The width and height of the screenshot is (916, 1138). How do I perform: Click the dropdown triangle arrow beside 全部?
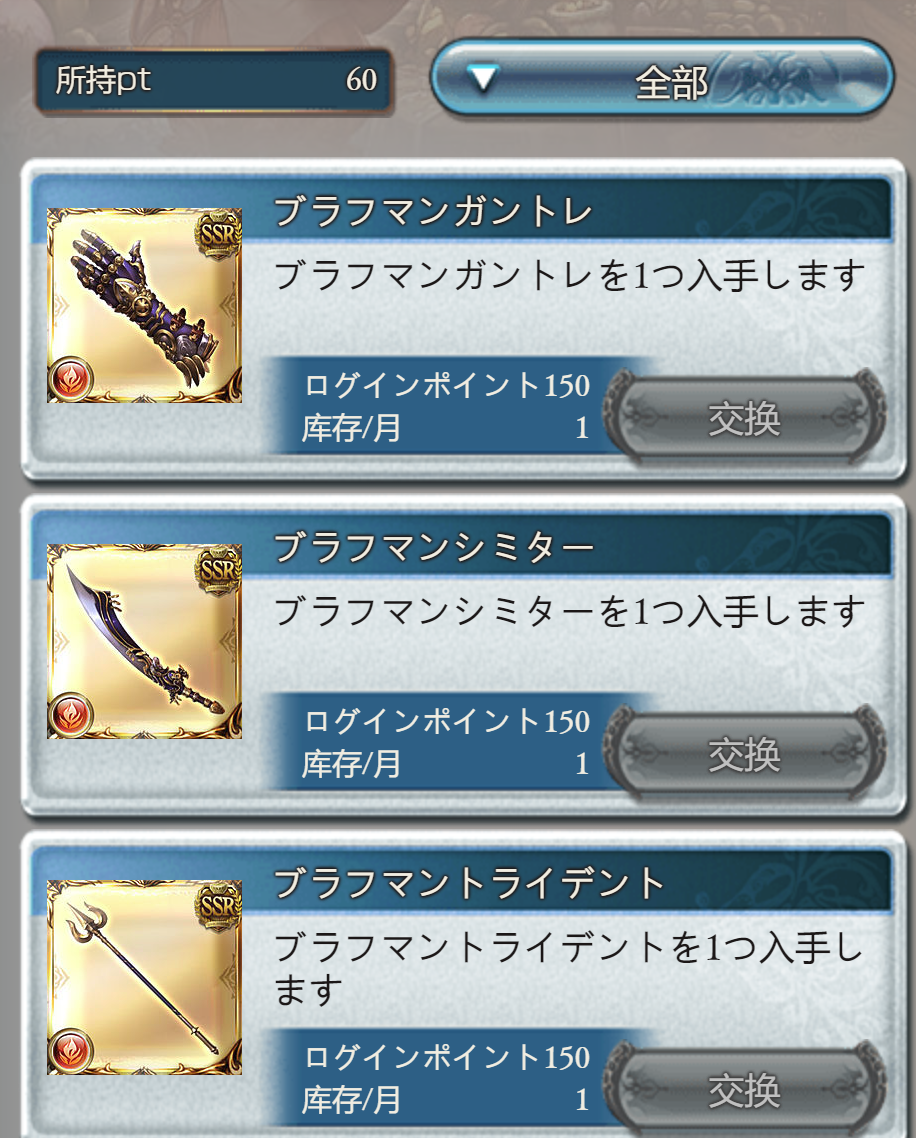pyautogui.click(x=482, y=78)
